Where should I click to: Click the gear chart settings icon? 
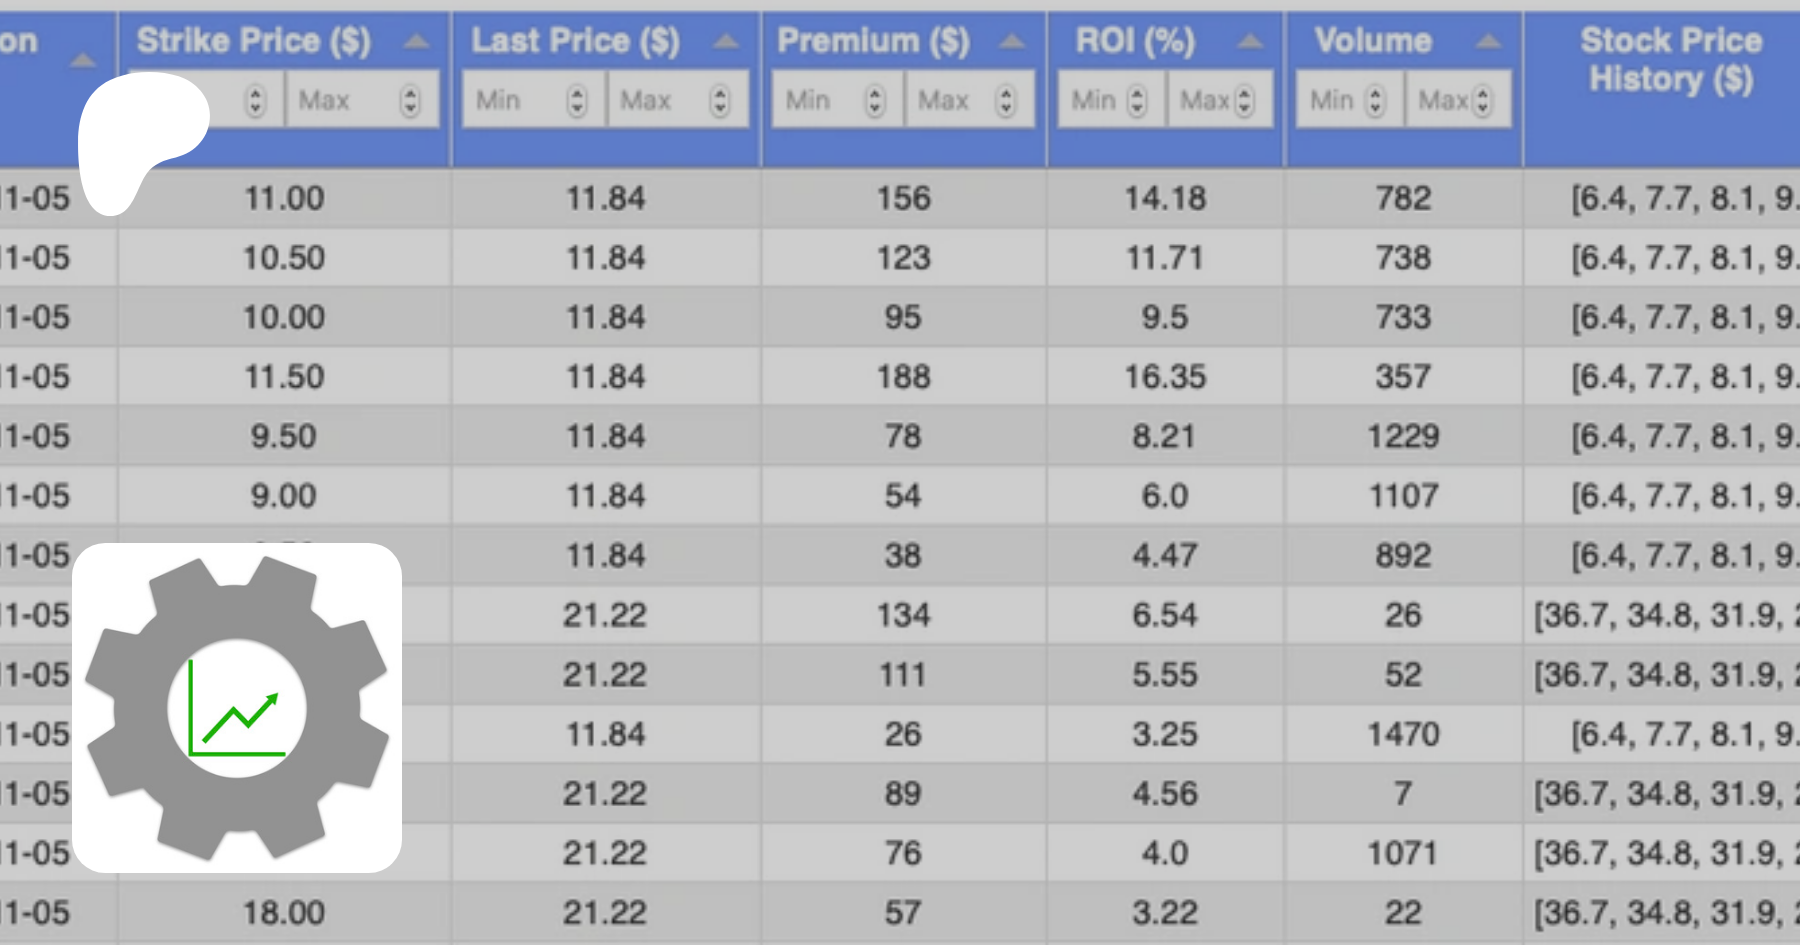237,707
